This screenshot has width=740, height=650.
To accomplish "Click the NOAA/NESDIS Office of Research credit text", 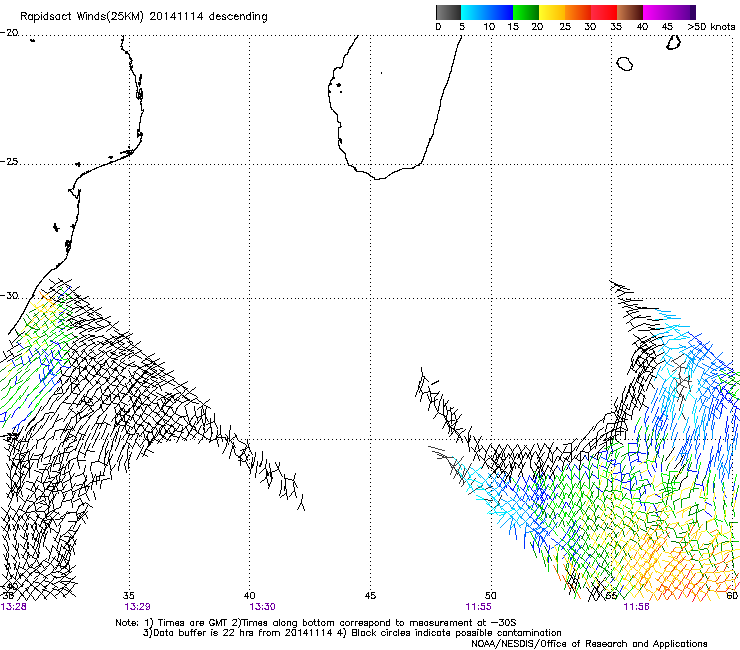I will 589,644.
